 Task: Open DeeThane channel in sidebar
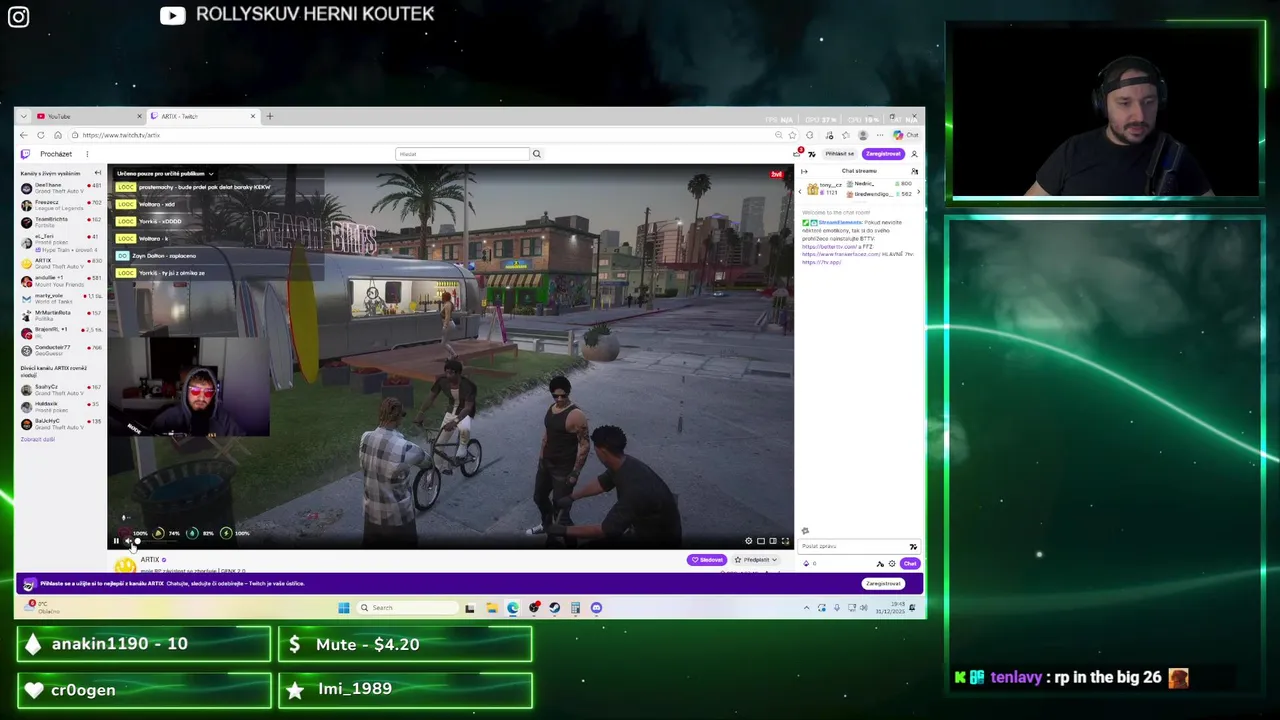[60, 187]
